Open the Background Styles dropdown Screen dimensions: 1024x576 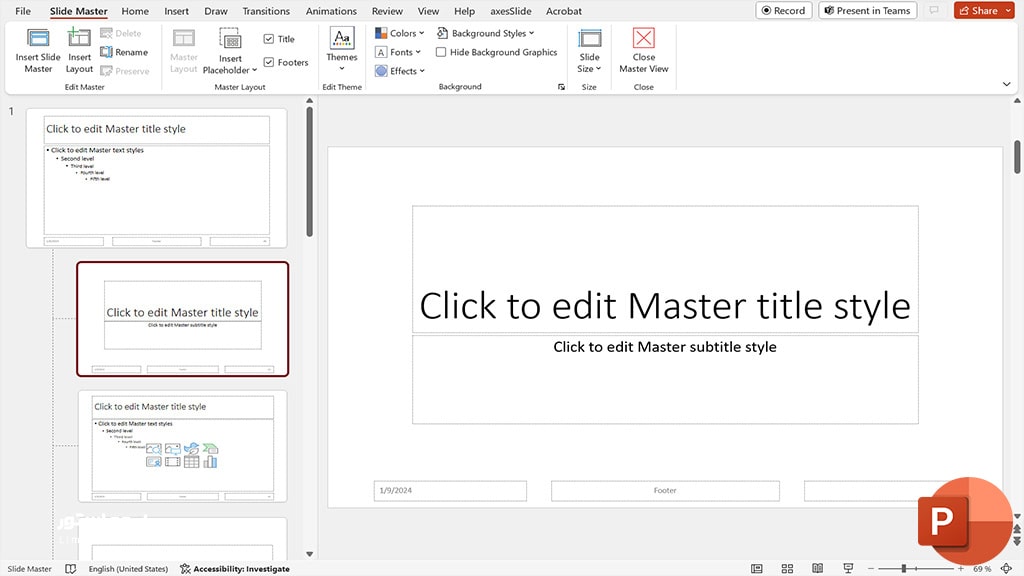pyautogui.click(x=485, y=33)
